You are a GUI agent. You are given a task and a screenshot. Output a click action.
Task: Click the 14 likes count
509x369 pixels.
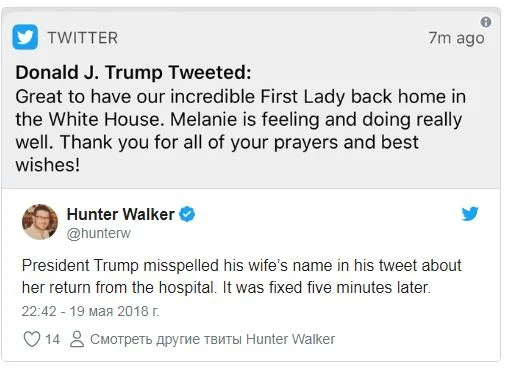52,339
